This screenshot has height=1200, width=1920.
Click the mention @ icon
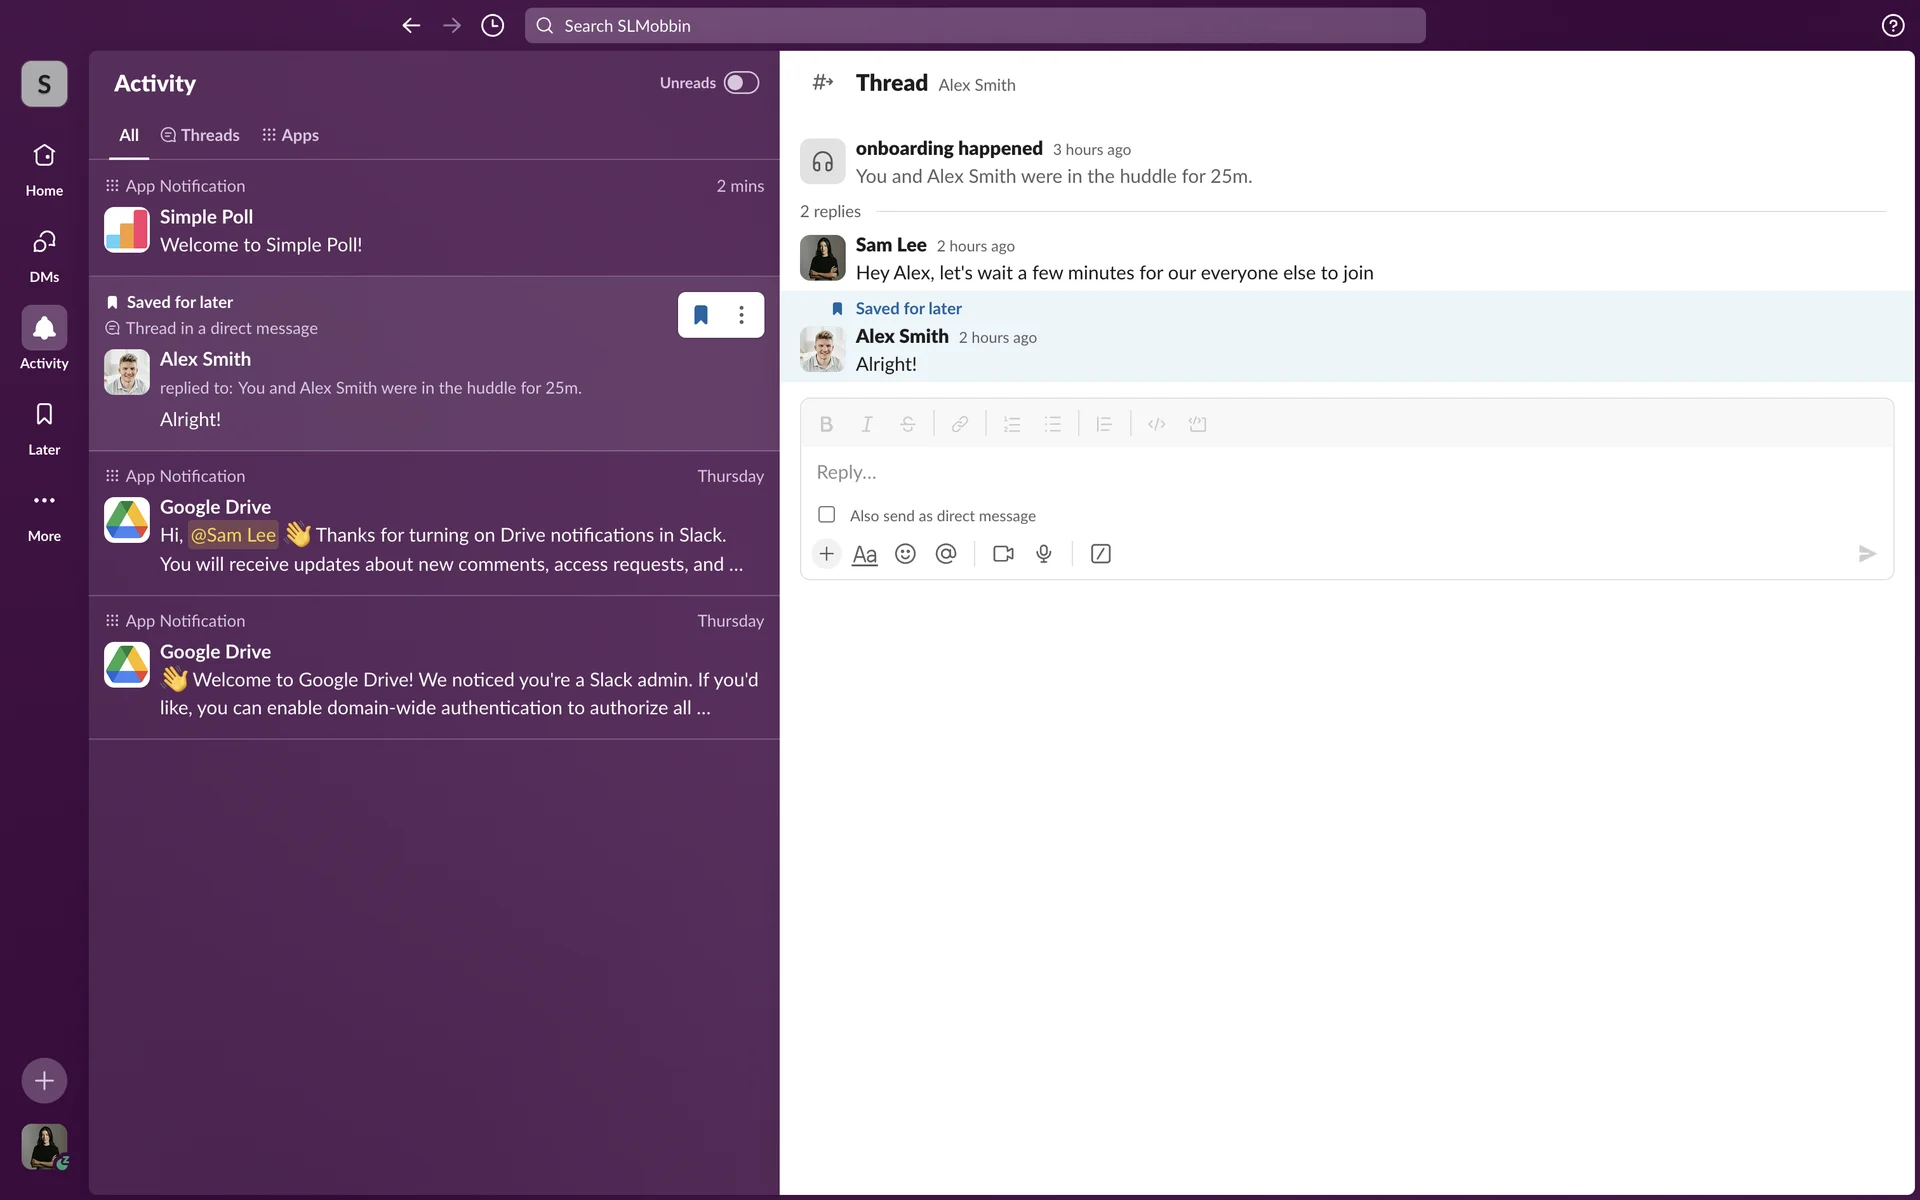[x=946, y=554]
